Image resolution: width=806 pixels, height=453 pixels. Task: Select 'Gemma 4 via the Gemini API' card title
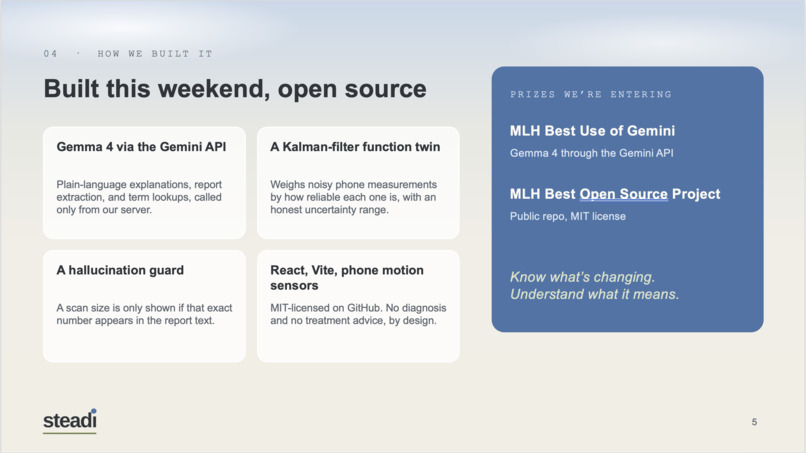(x=141, y=147)
